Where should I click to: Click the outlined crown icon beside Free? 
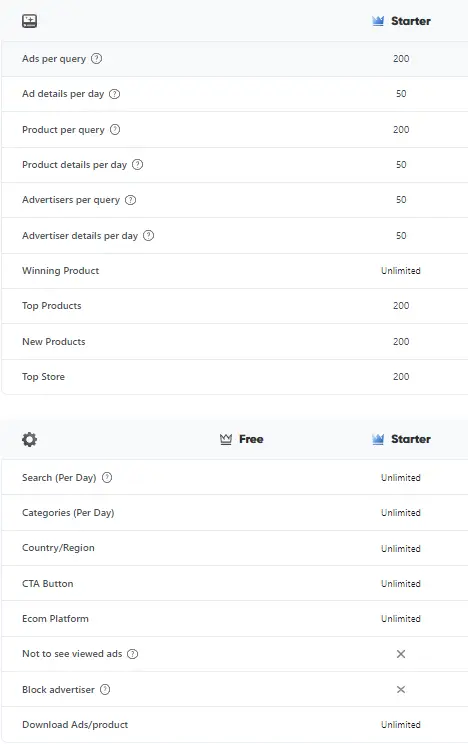tap(226, 439)
